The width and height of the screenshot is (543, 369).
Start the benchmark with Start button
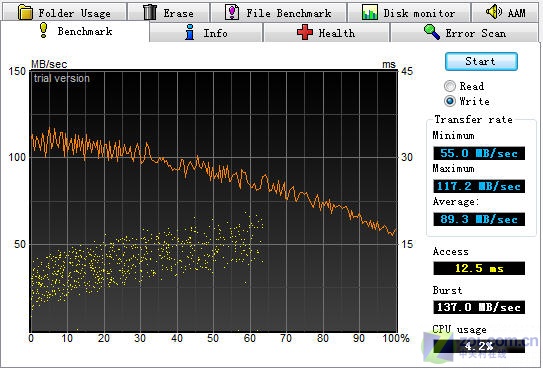(481, 61)
